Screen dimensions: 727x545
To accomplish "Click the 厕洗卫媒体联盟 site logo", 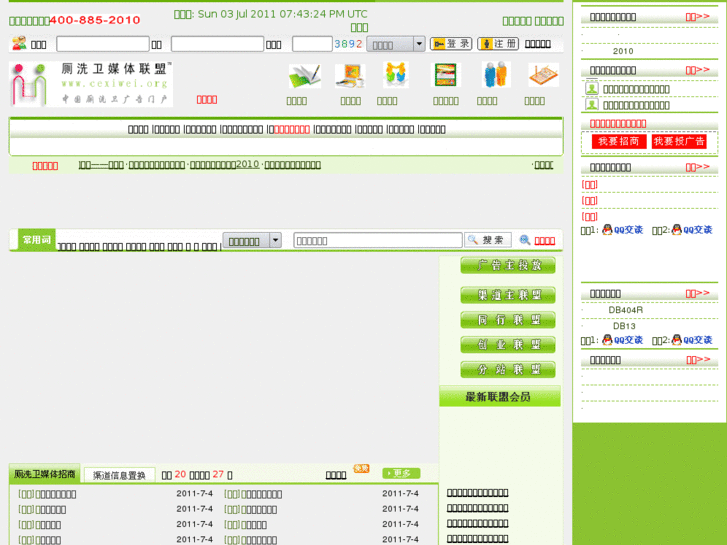I will (x=91, y=84).
